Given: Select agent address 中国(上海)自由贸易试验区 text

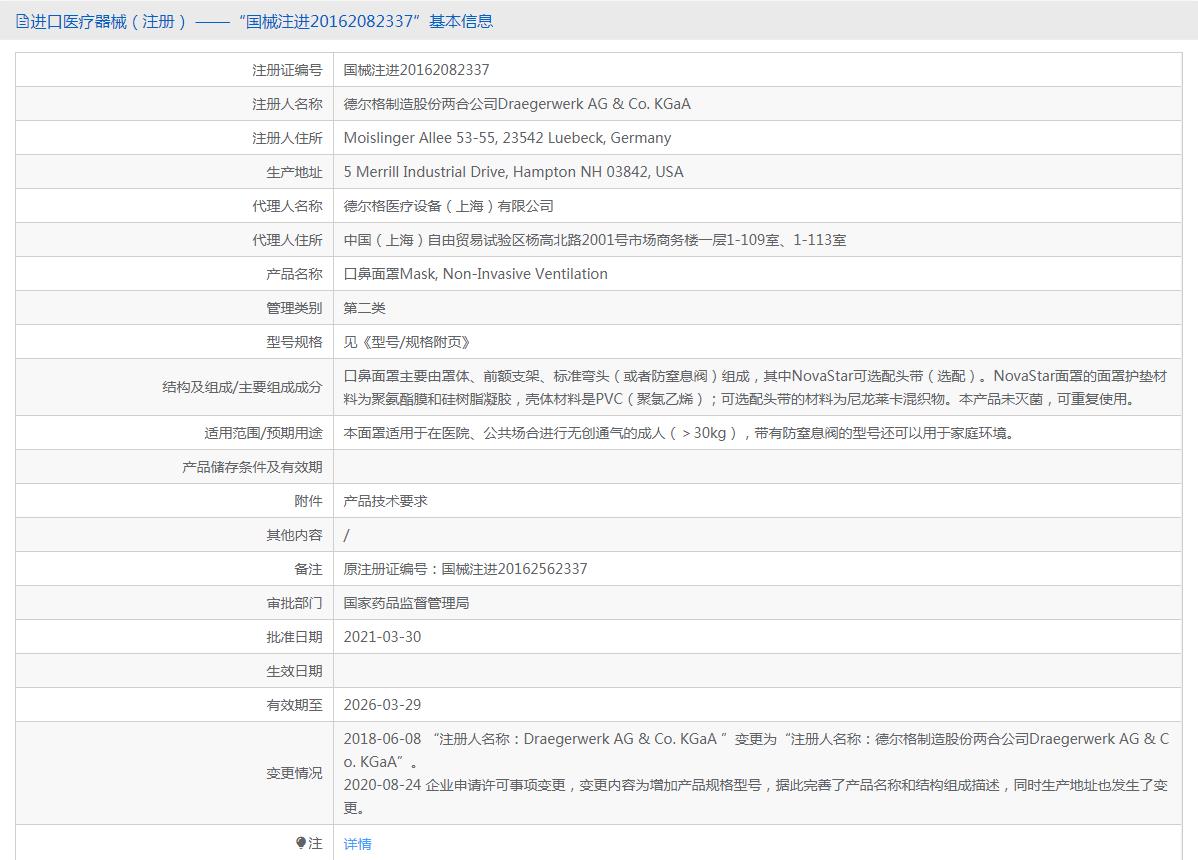Looking at the screenshot, I should pyautogui.click(x=594, y=240).
